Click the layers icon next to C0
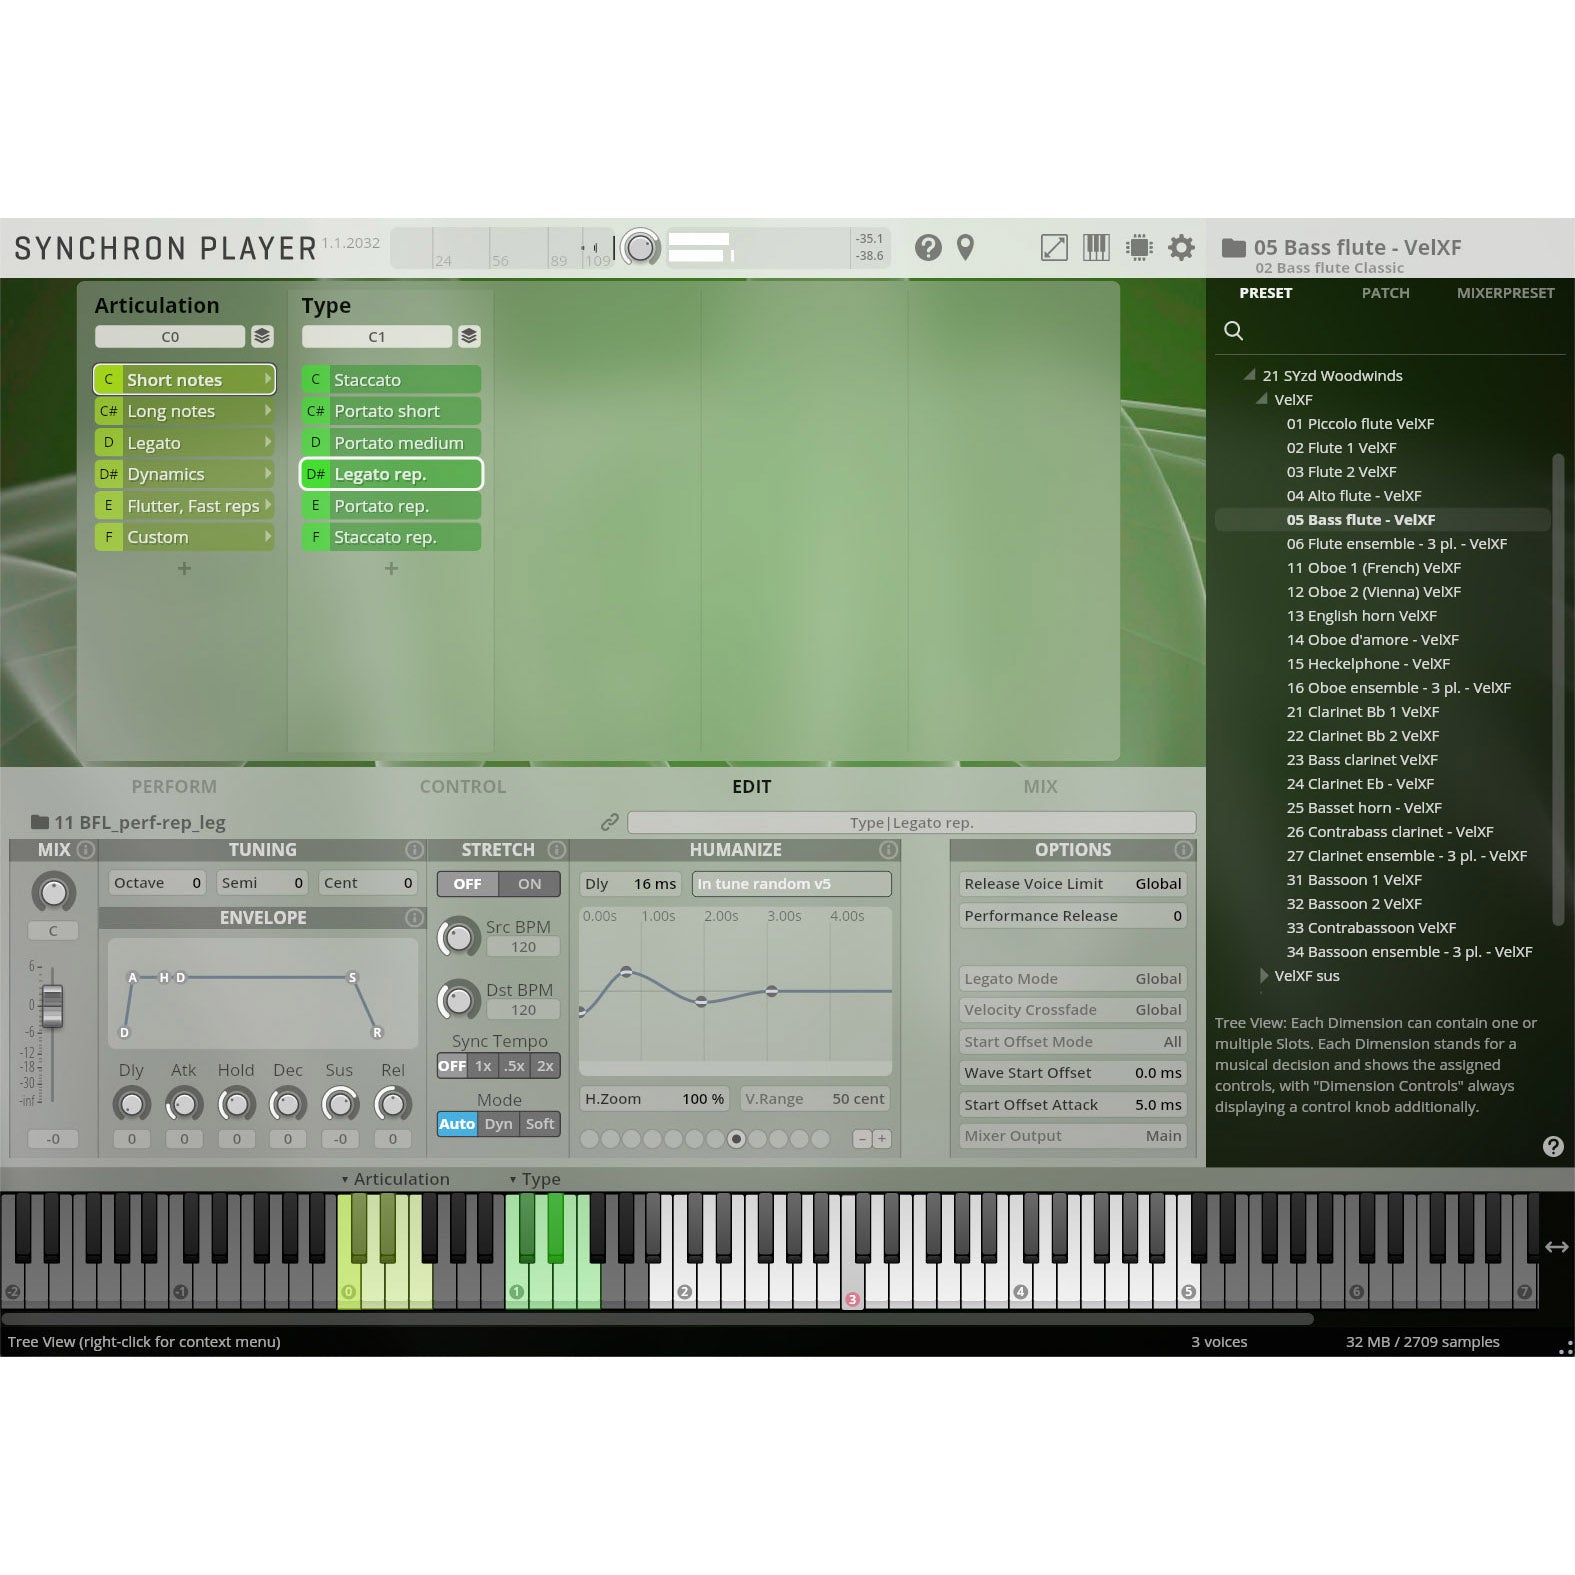 tap(262, 336)
